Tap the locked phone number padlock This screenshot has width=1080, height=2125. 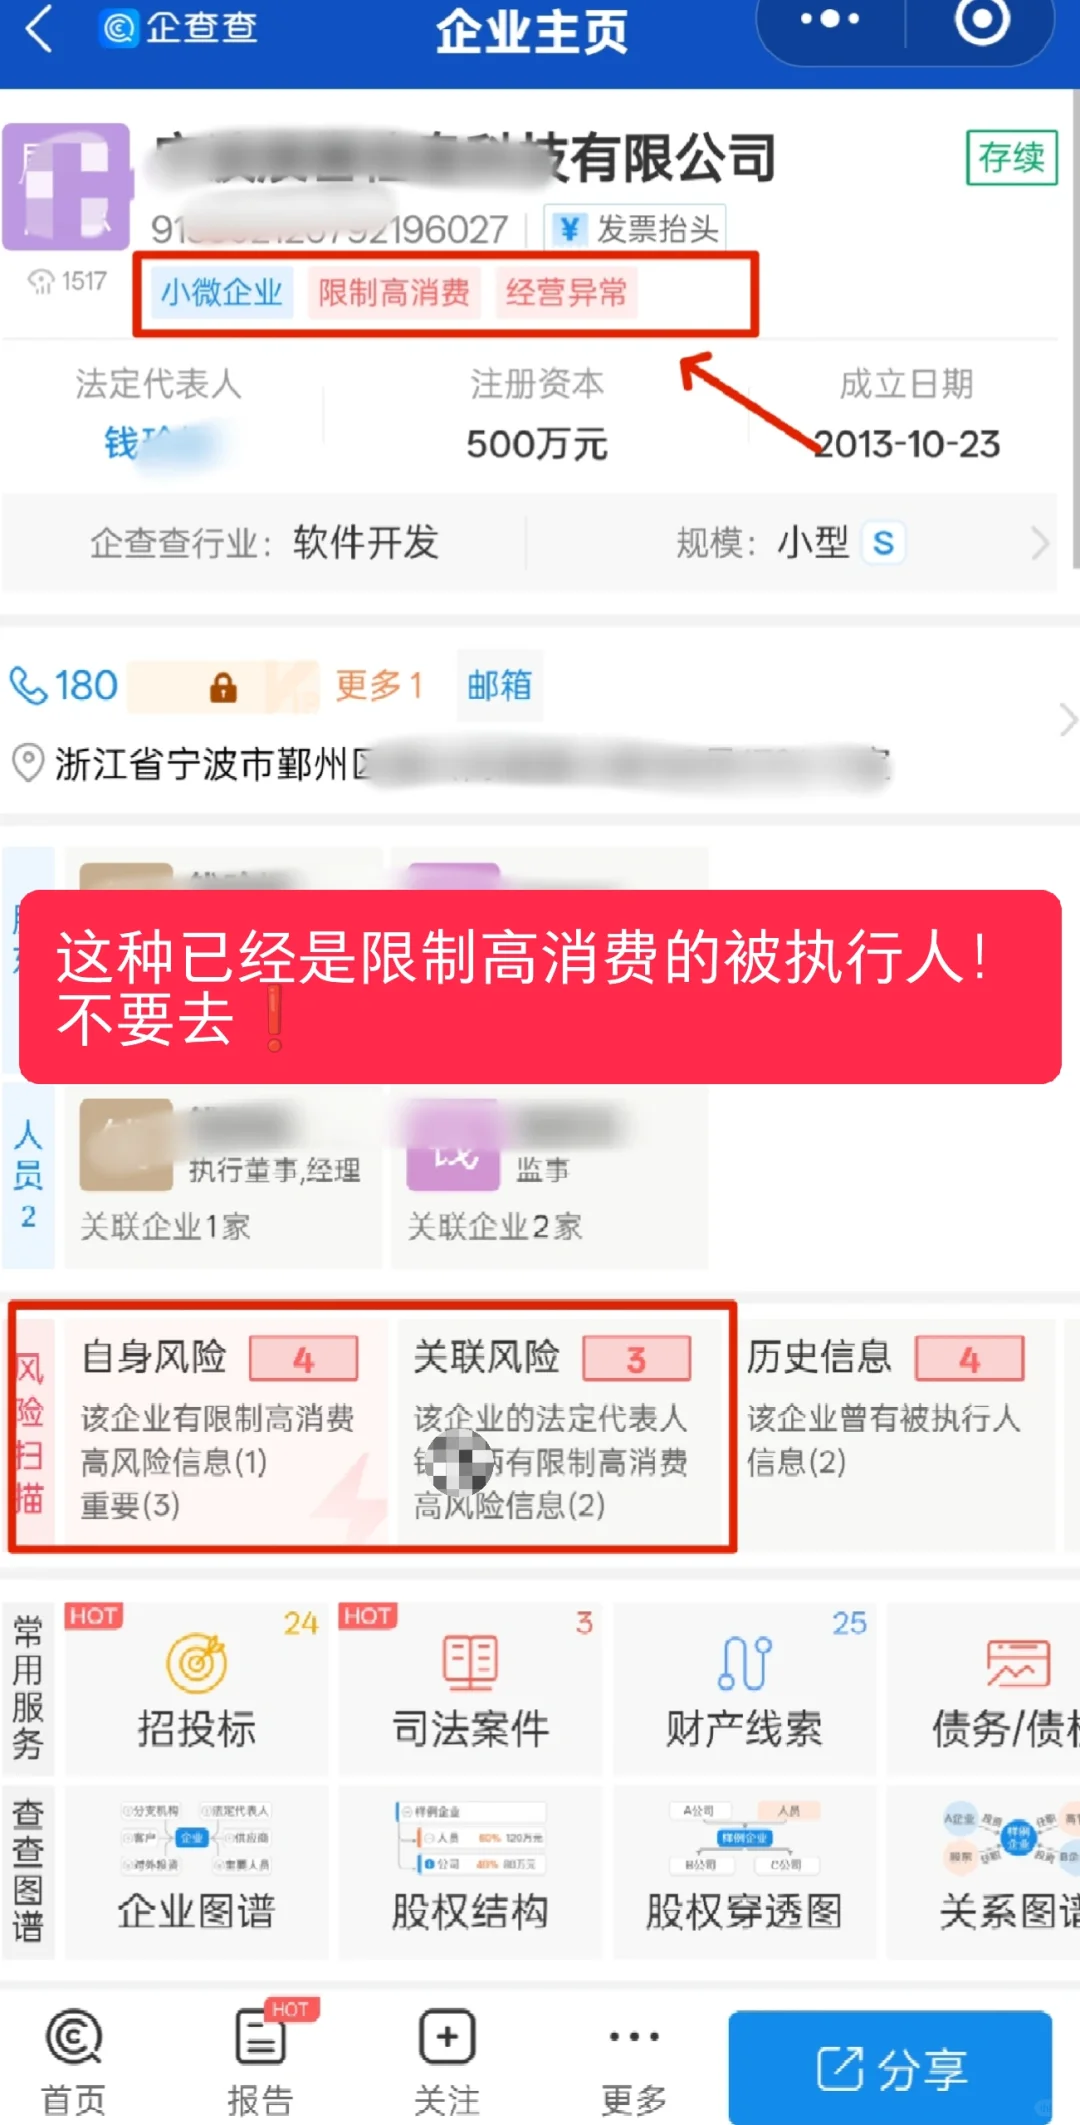[x=223, y=687]
